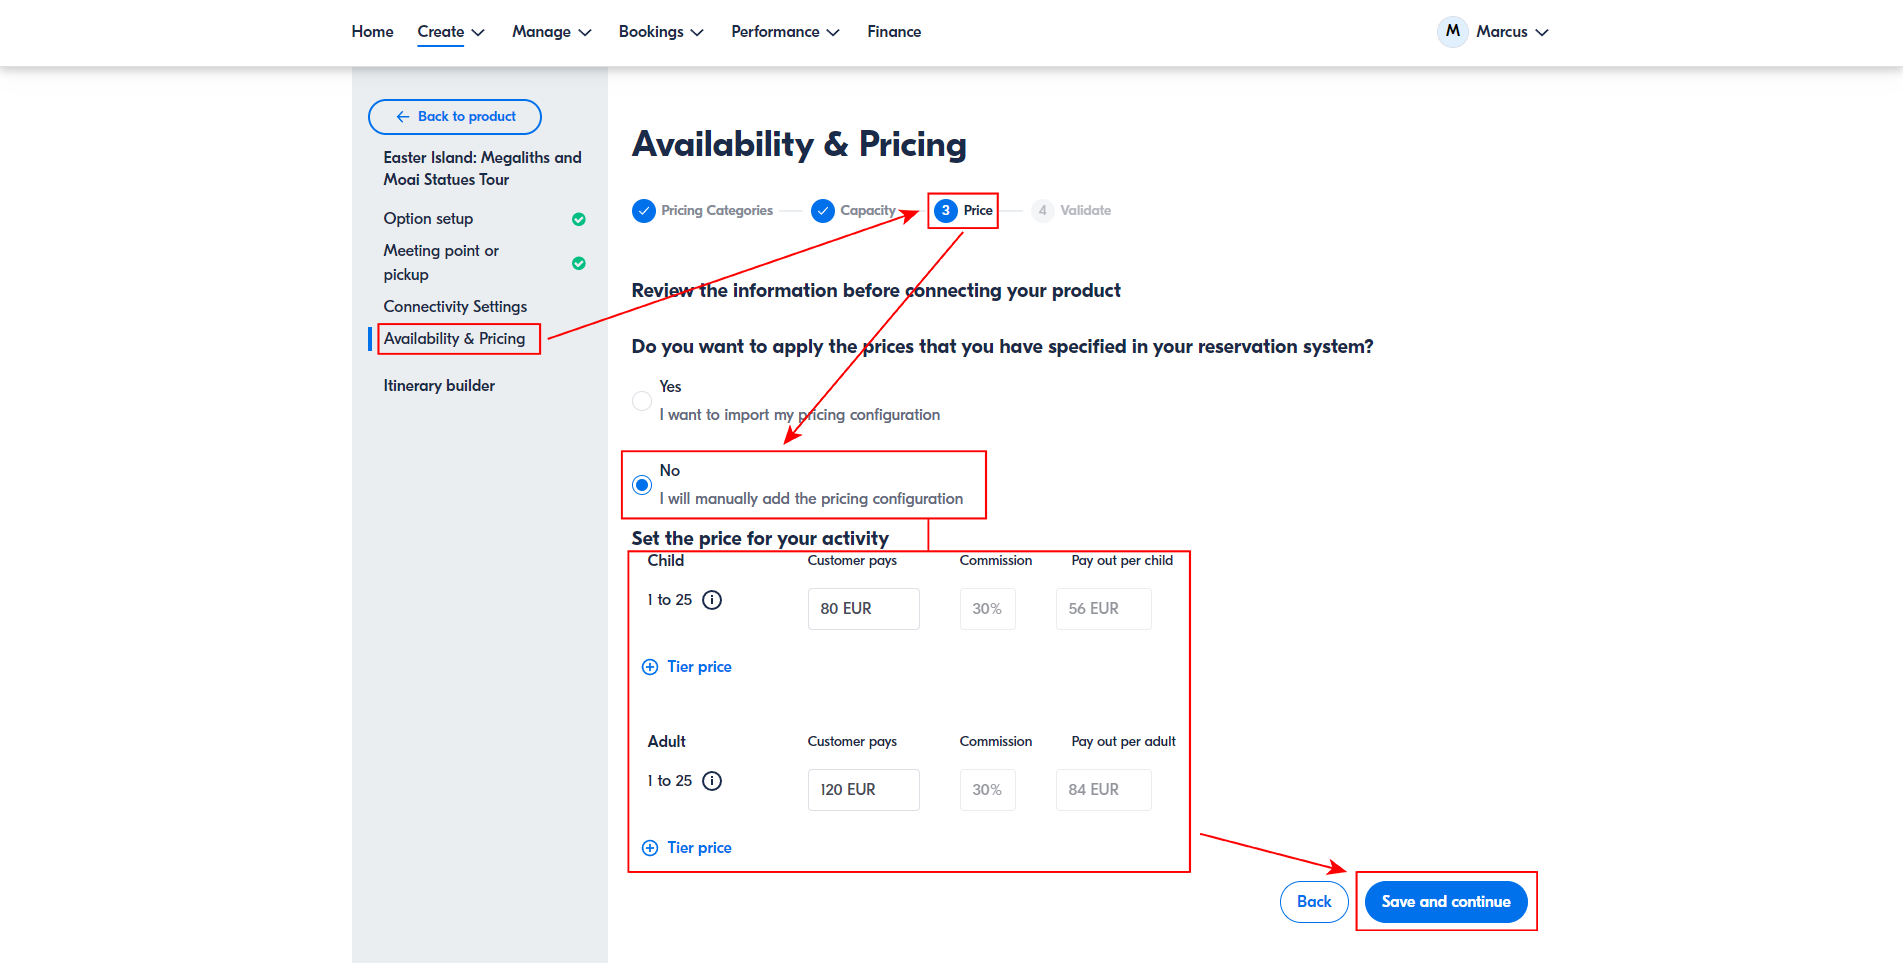Expand the Create menu dropdown
1903x963 pixels.
coord(451,32)
